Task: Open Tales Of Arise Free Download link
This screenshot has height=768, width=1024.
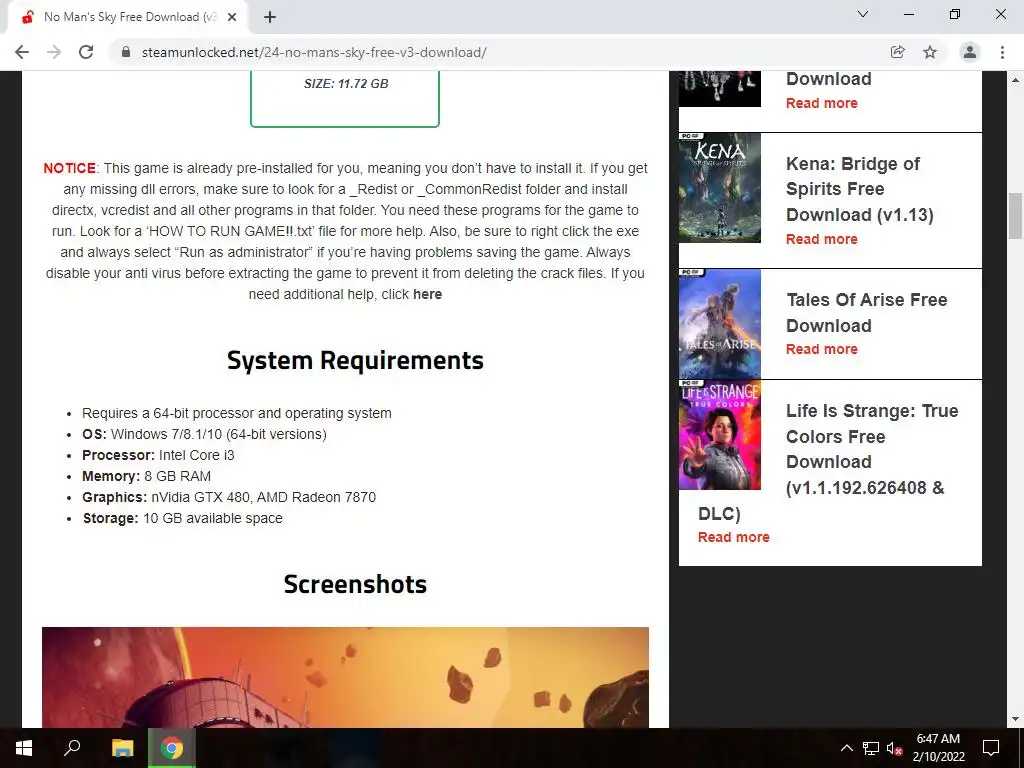Action: point(867,312)
